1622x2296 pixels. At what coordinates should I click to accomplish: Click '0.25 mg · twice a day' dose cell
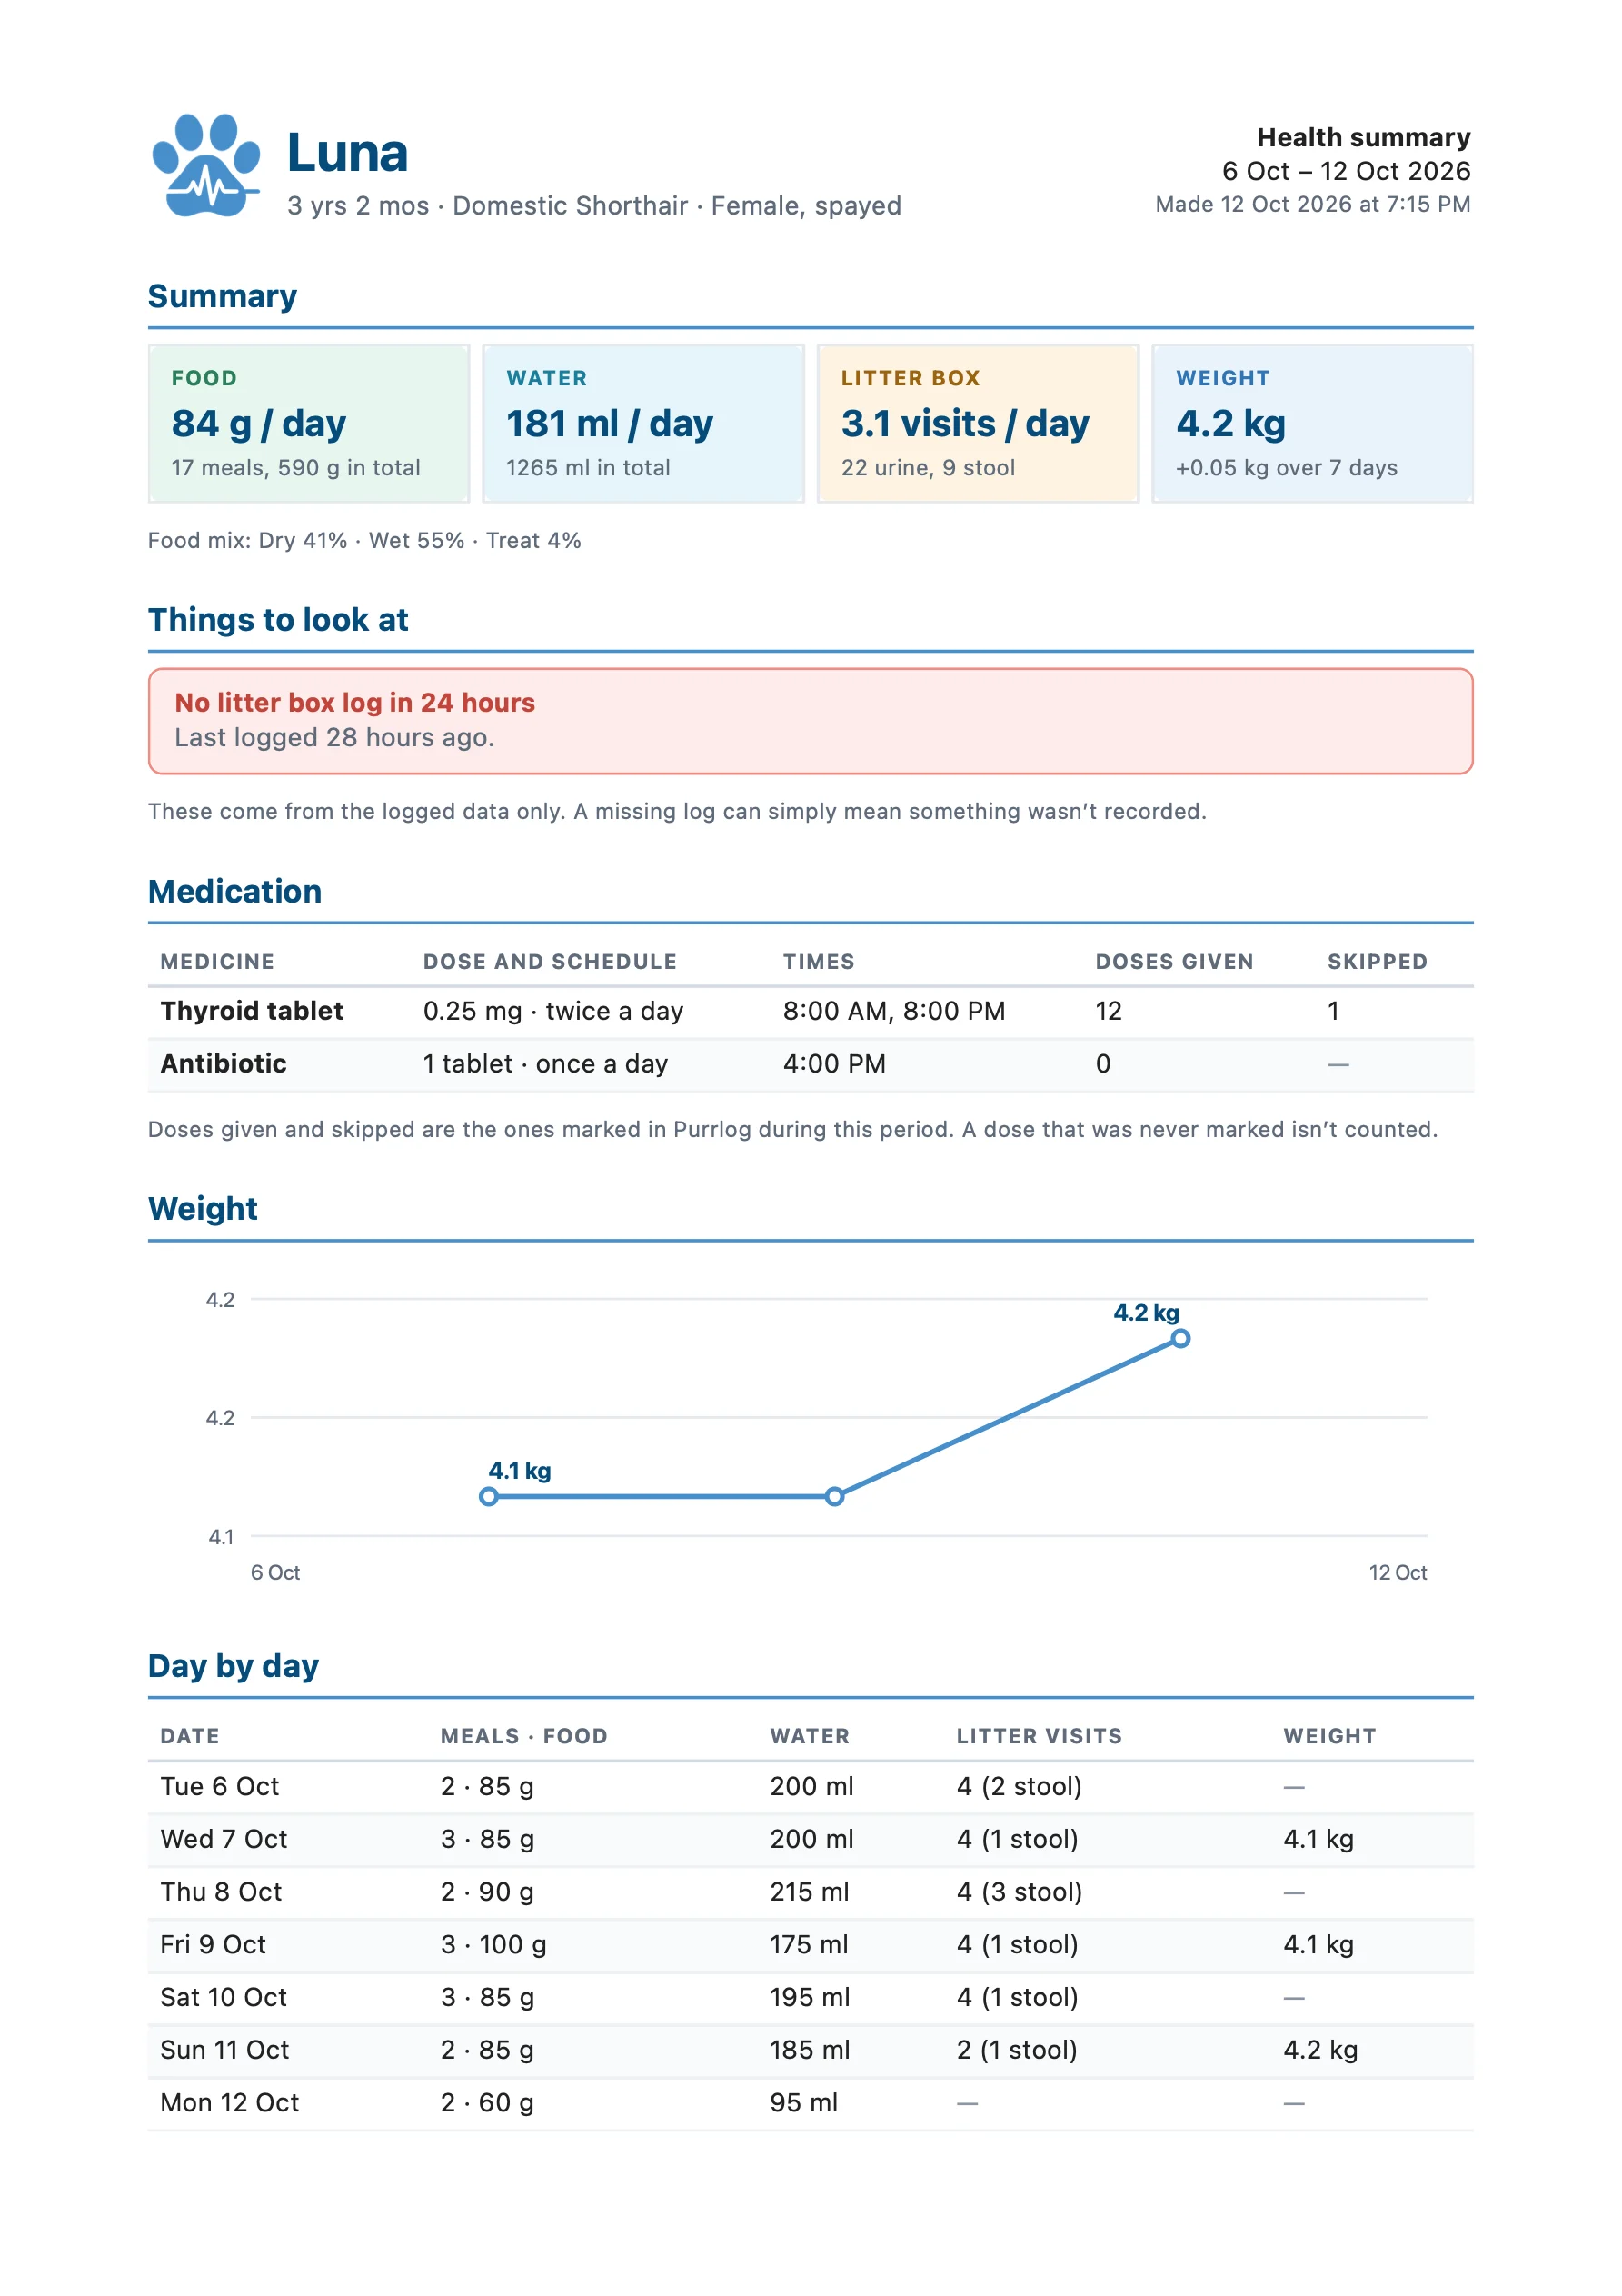[x=553, y=1011]
